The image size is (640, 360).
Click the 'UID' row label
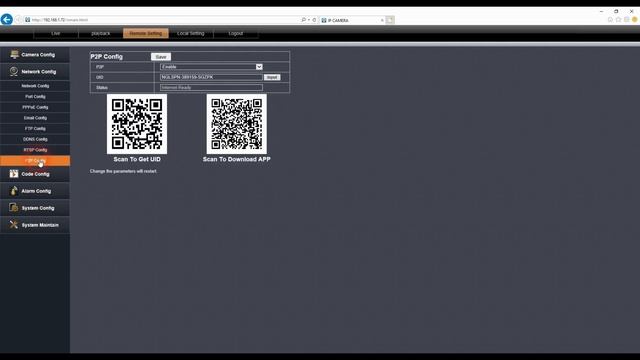pos(100,77)
